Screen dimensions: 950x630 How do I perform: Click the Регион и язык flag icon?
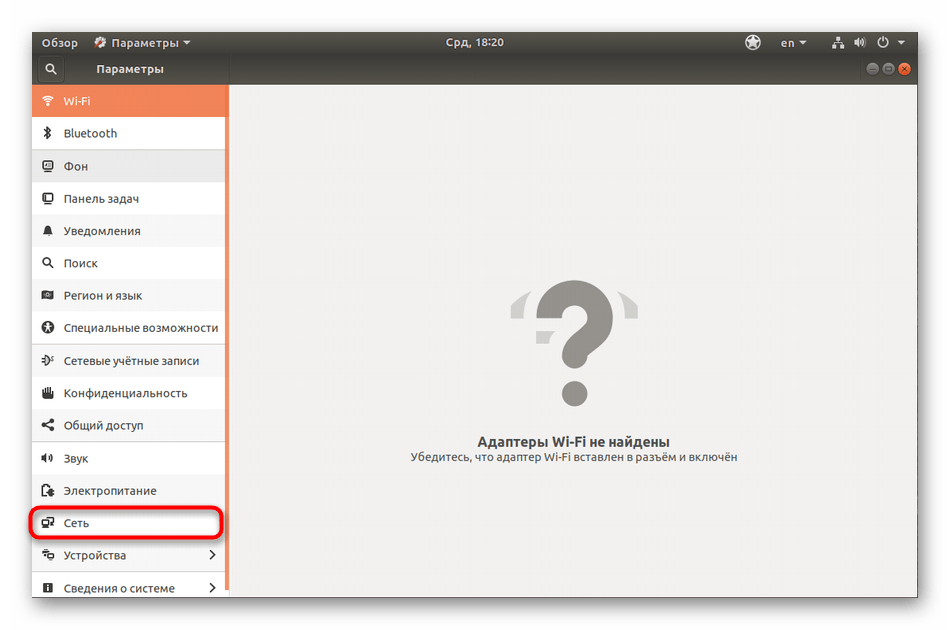click(48, 295)
